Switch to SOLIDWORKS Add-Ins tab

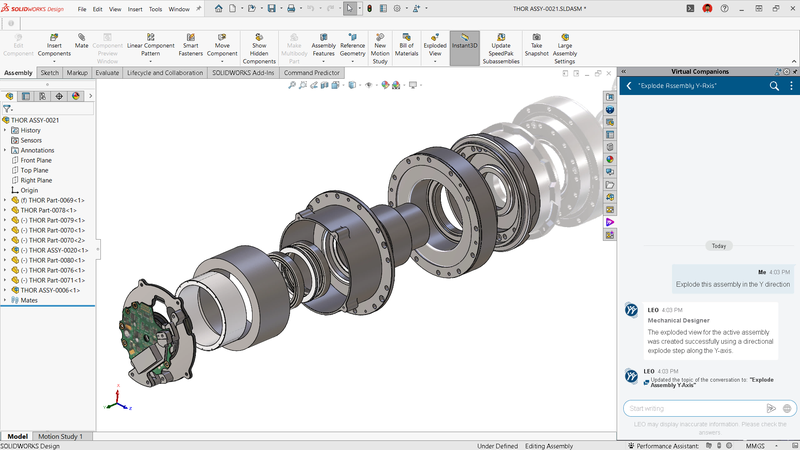(243, 72)
